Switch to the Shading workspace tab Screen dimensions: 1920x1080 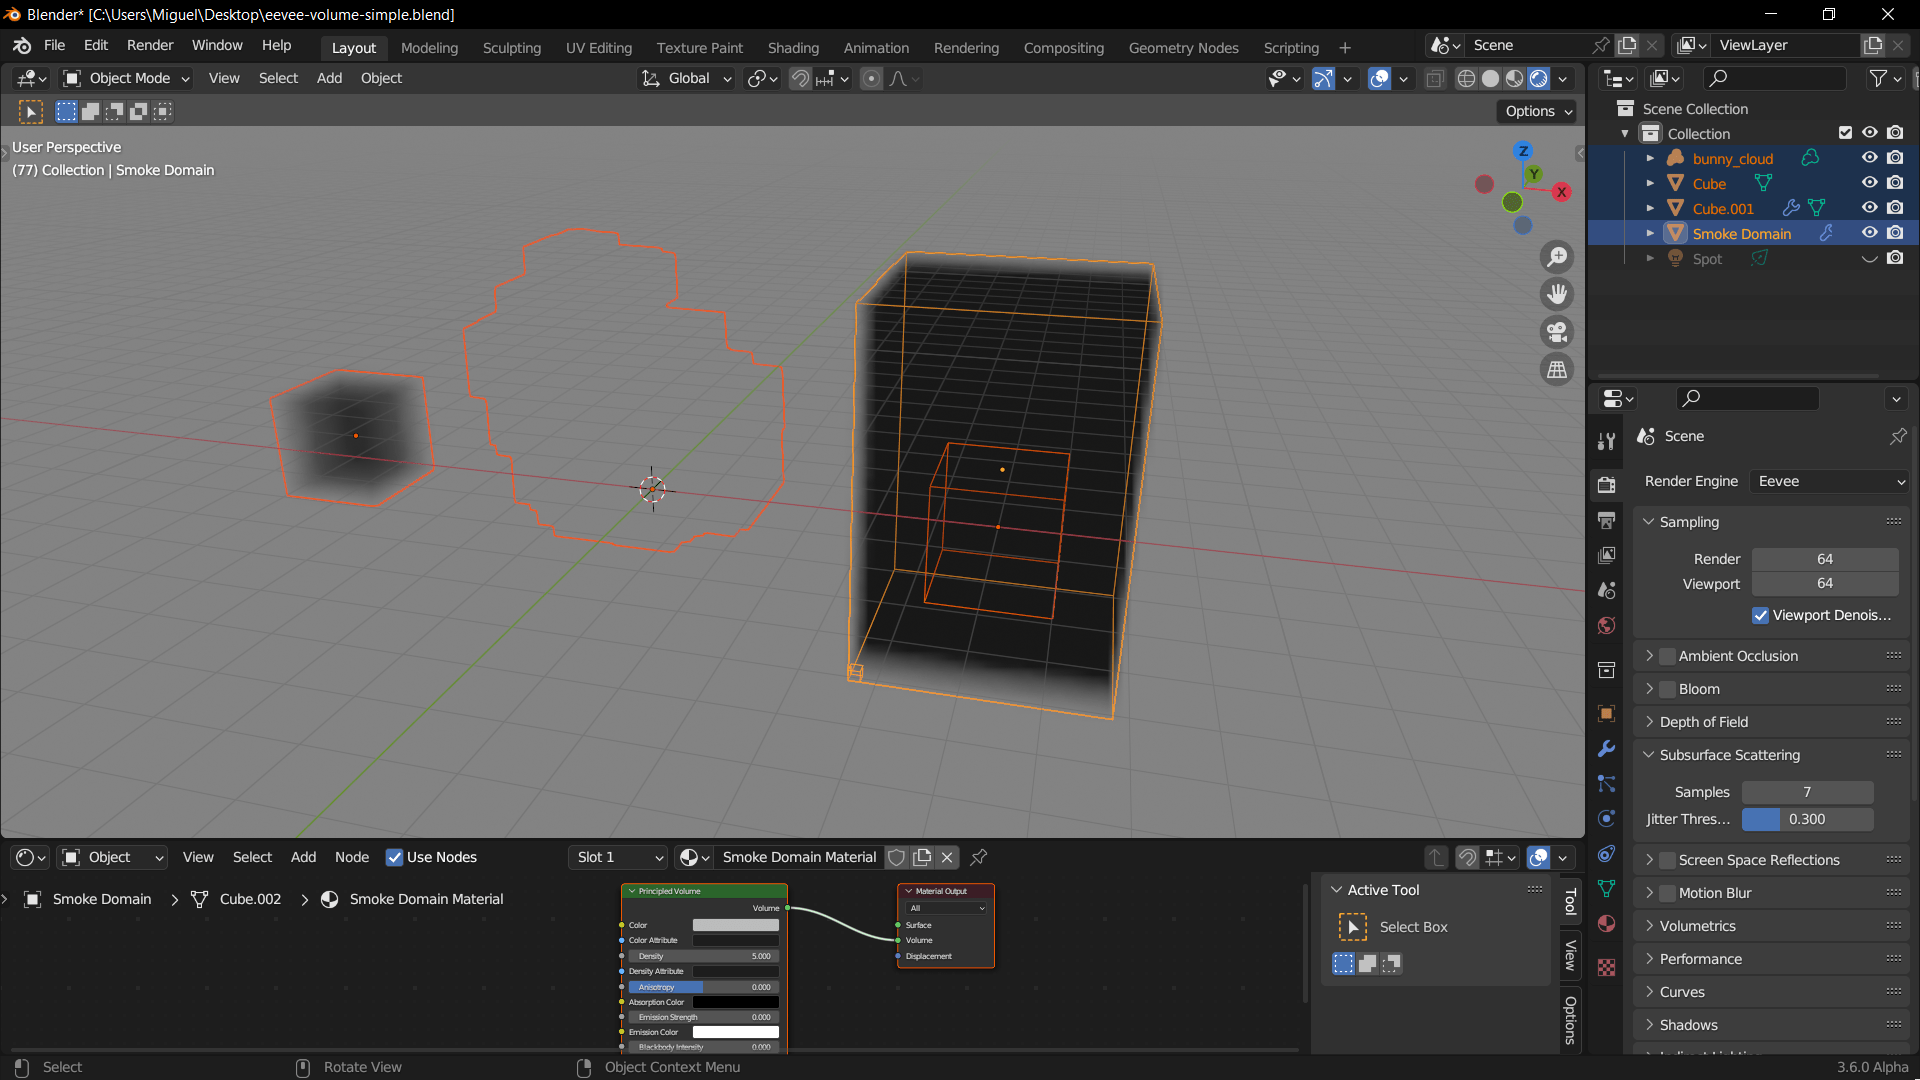(x=793, y=47)
